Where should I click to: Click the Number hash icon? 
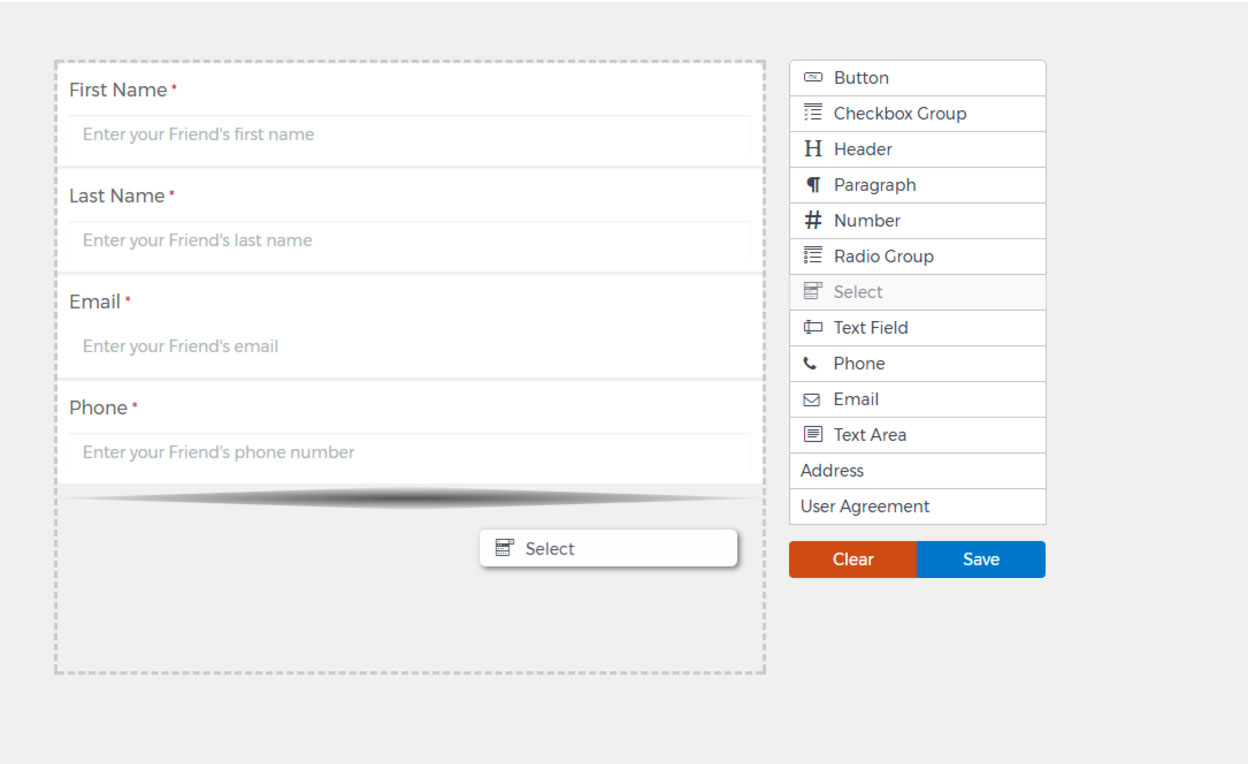[x=813, y=220]
